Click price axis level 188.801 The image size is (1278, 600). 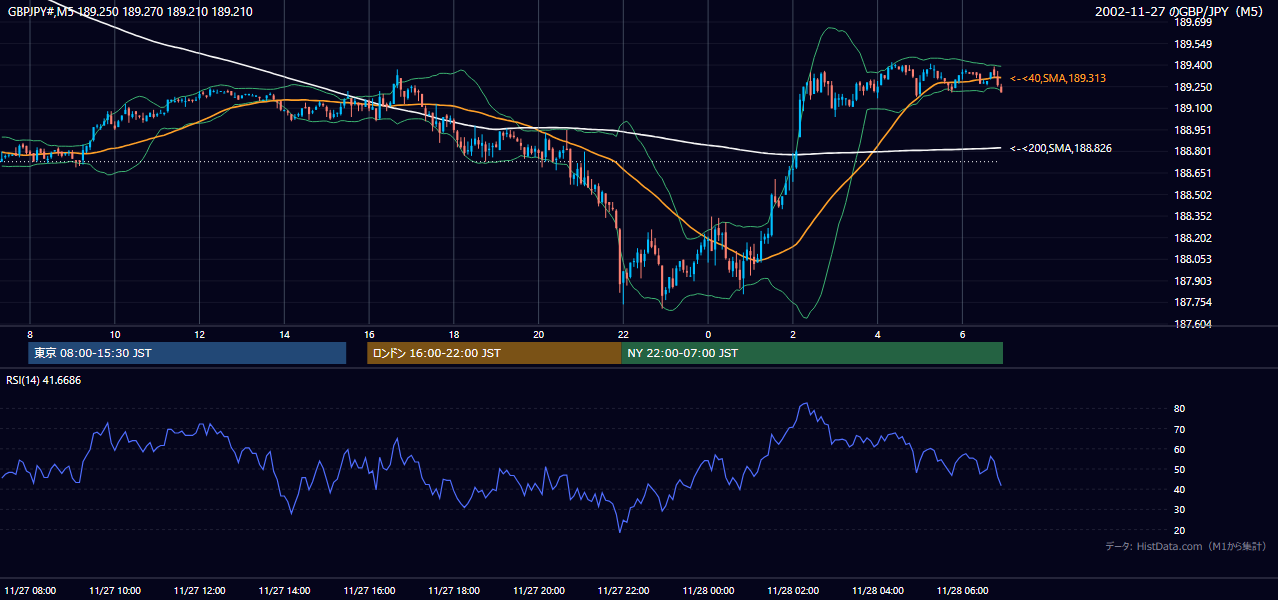pyautogui.click(x=1192, y=151)
